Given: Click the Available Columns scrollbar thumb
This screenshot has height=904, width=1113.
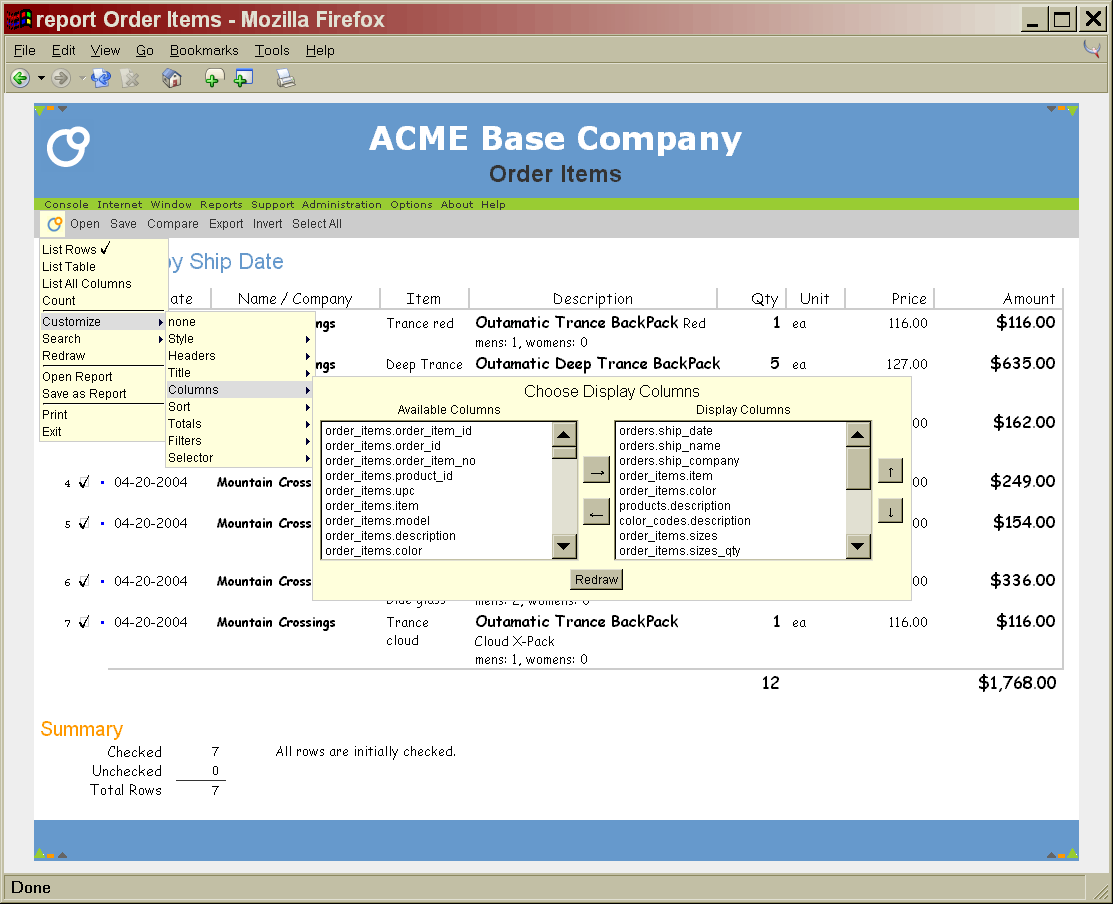Looking at the screenshot, I should (564, 453).
